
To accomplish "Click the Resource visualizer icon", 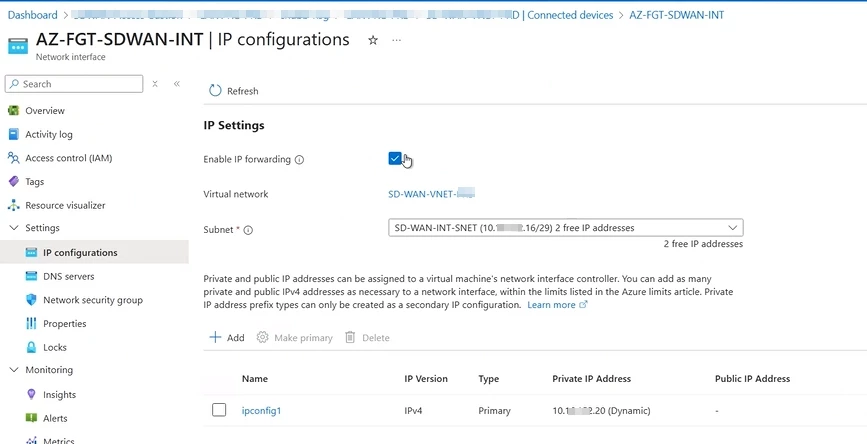I will coord(14,205).
